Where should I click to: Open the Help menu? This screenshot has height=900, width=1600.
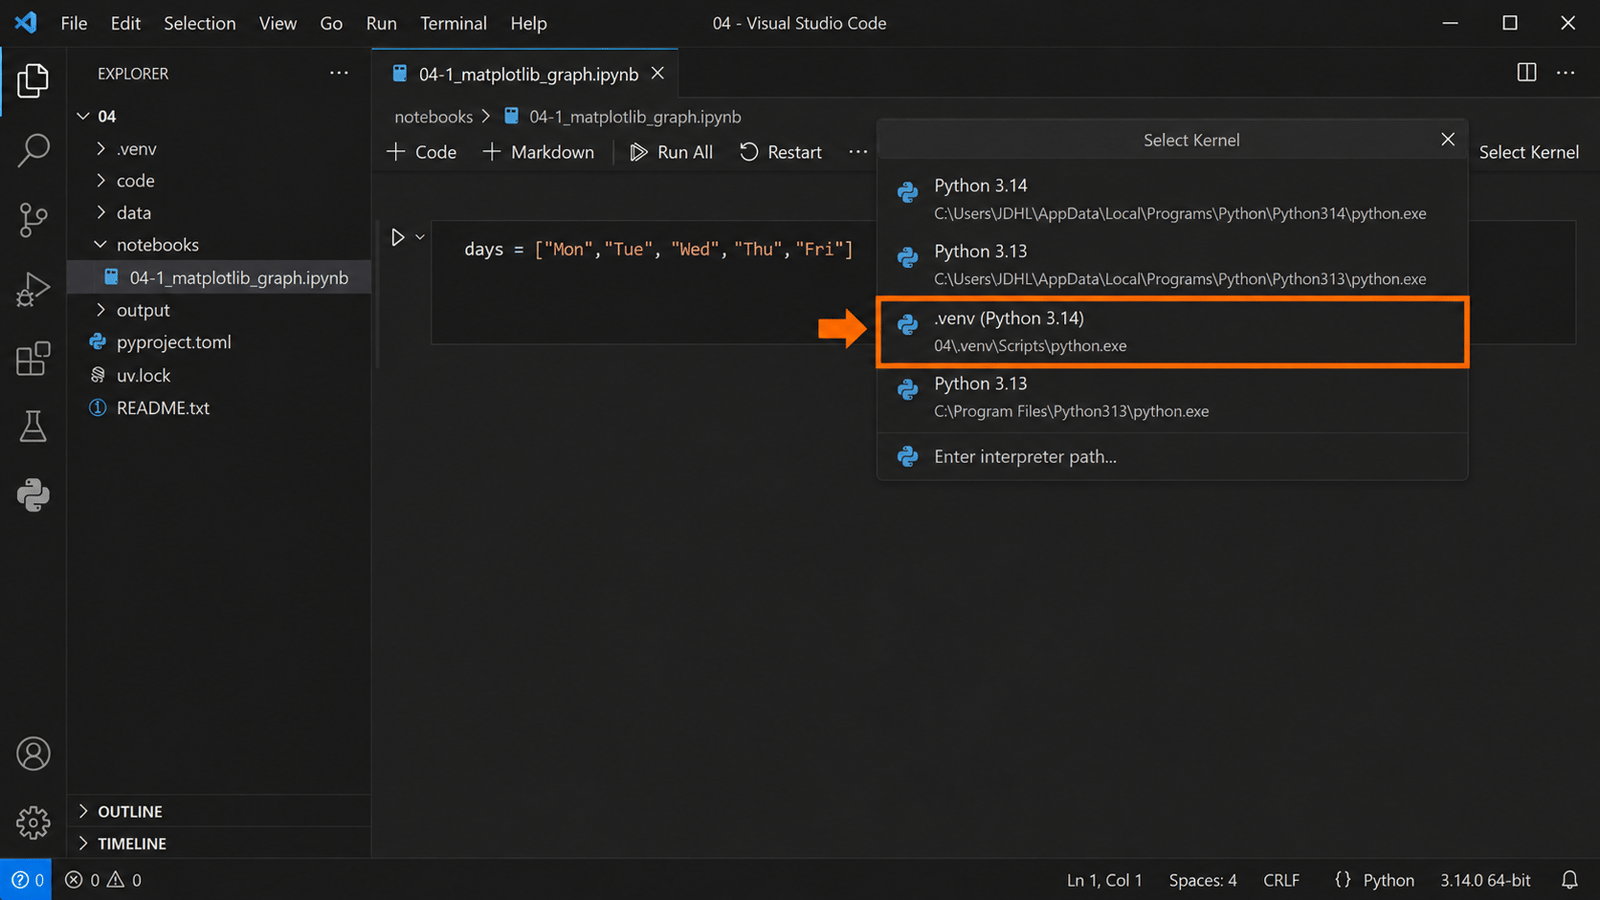click(528, 23)
